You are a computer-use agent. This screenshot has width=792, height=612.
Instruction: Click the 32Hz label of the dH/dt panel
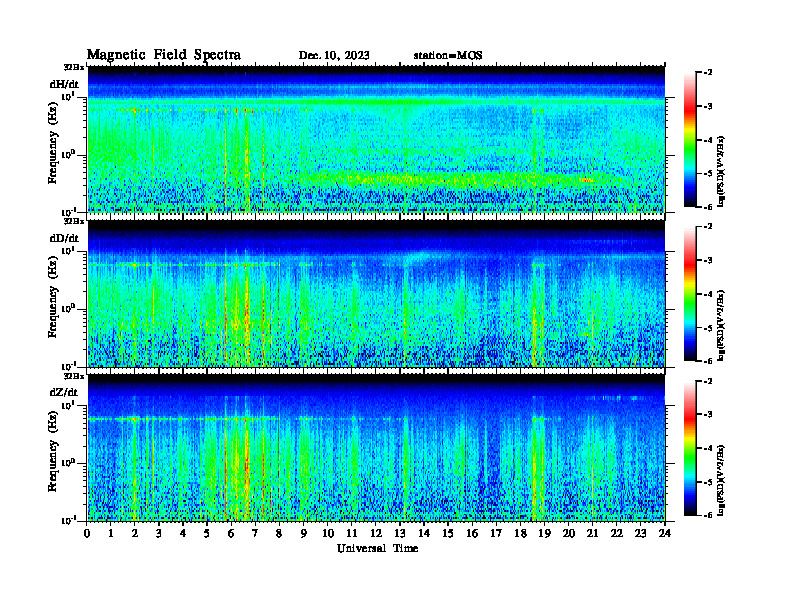(74, 67)
